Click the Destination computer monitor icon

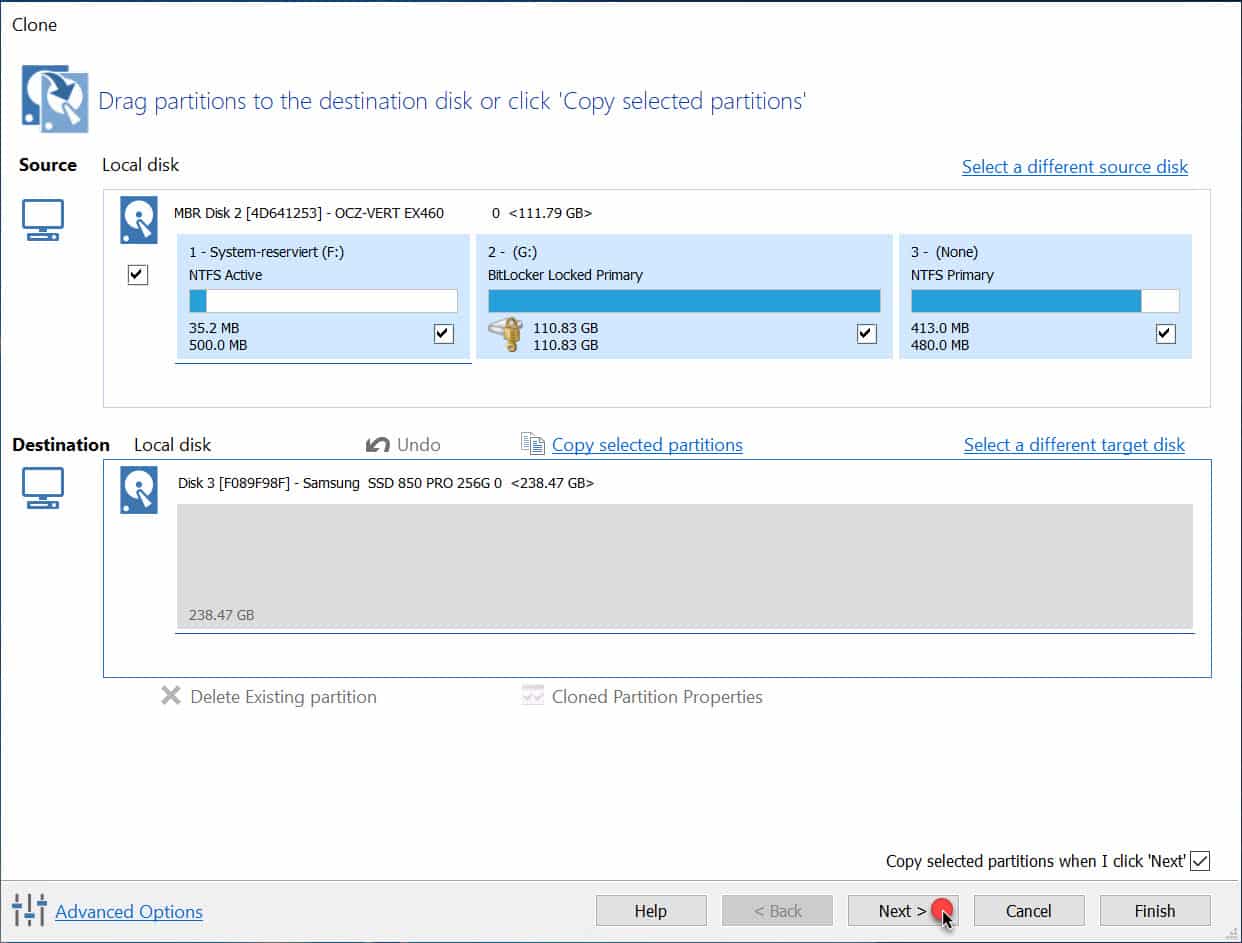(x=43, y=488)
